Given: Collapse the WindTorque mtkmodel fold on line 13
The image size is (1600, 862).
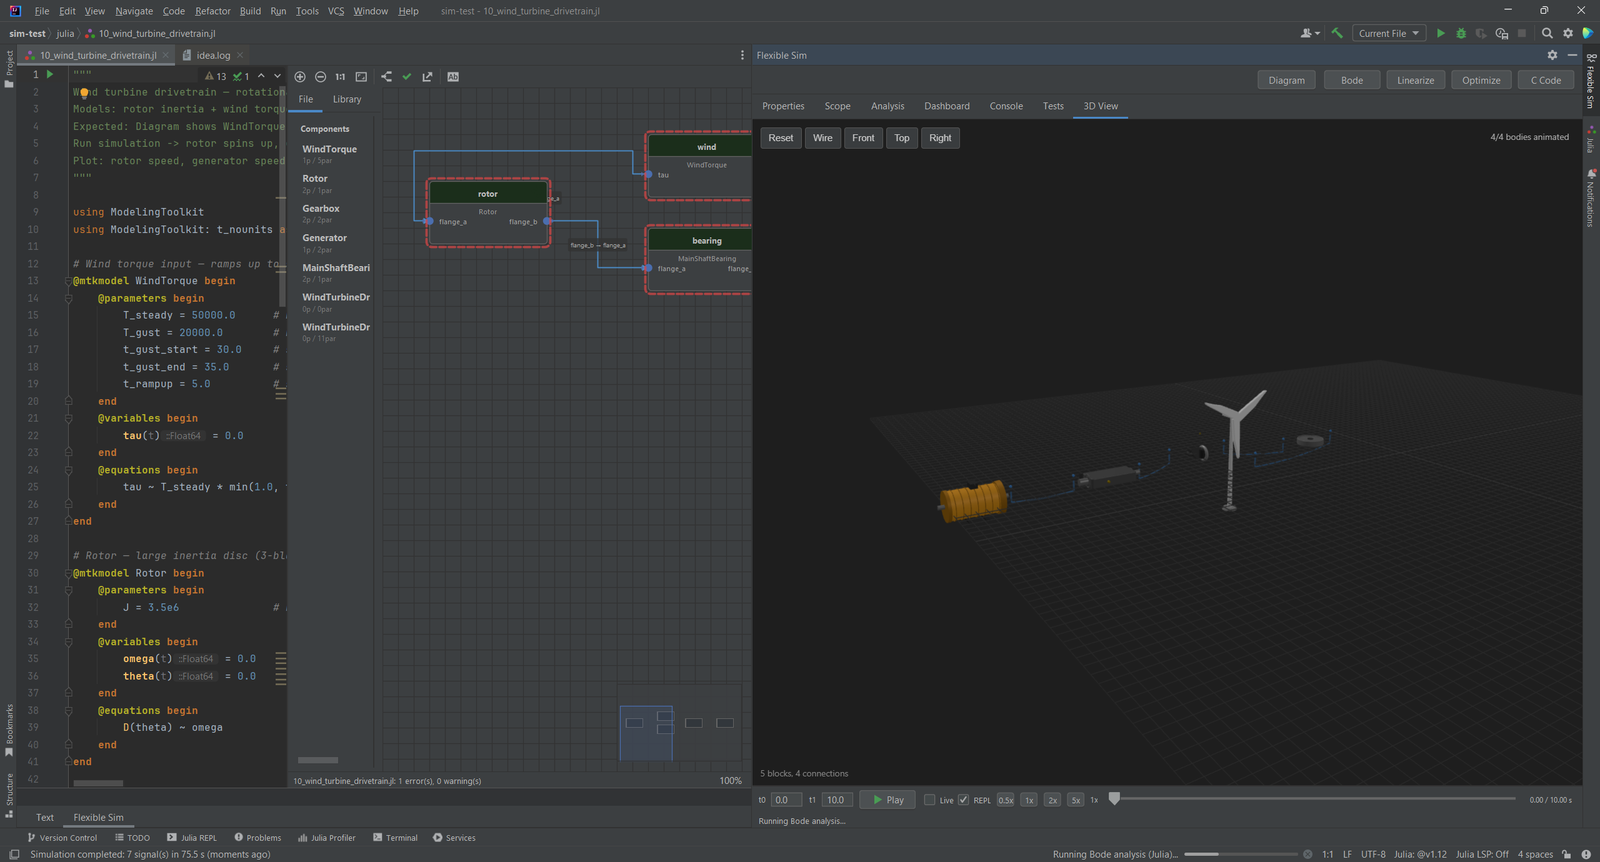Looking at the screenshot, I should (69, 281).
